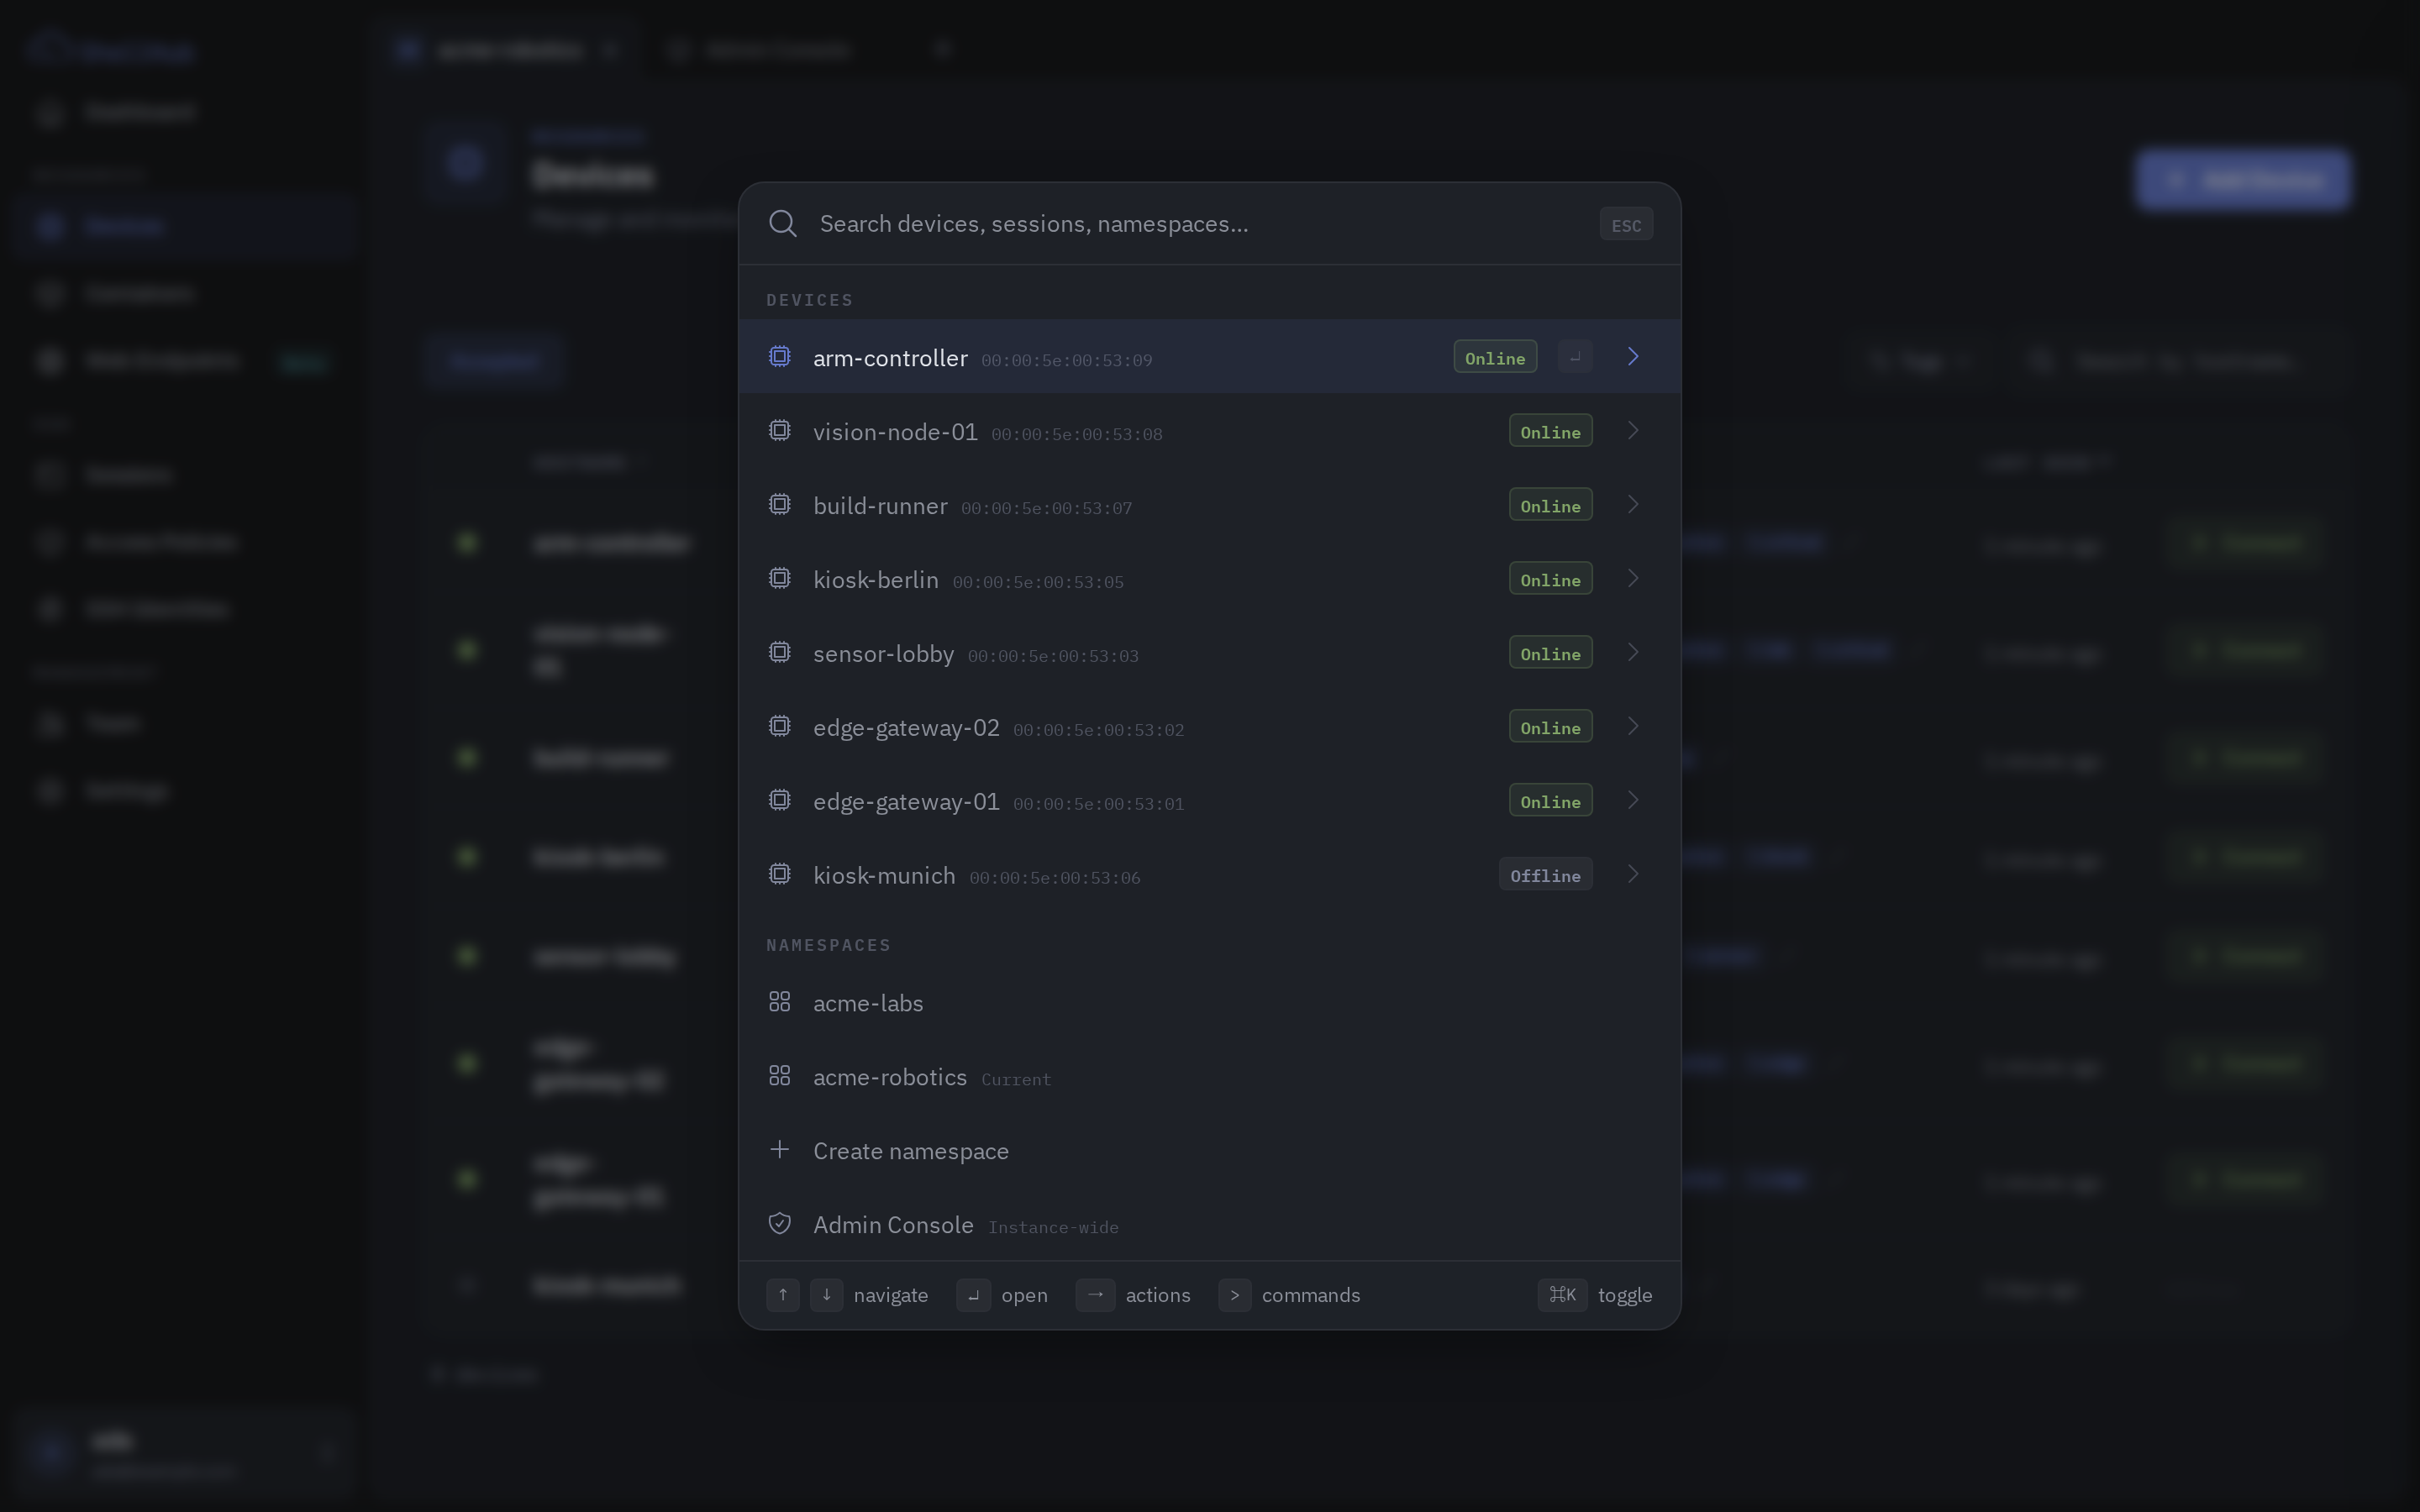
Task: Expand actions chevron for build-runner
Action: (1633, 505)
